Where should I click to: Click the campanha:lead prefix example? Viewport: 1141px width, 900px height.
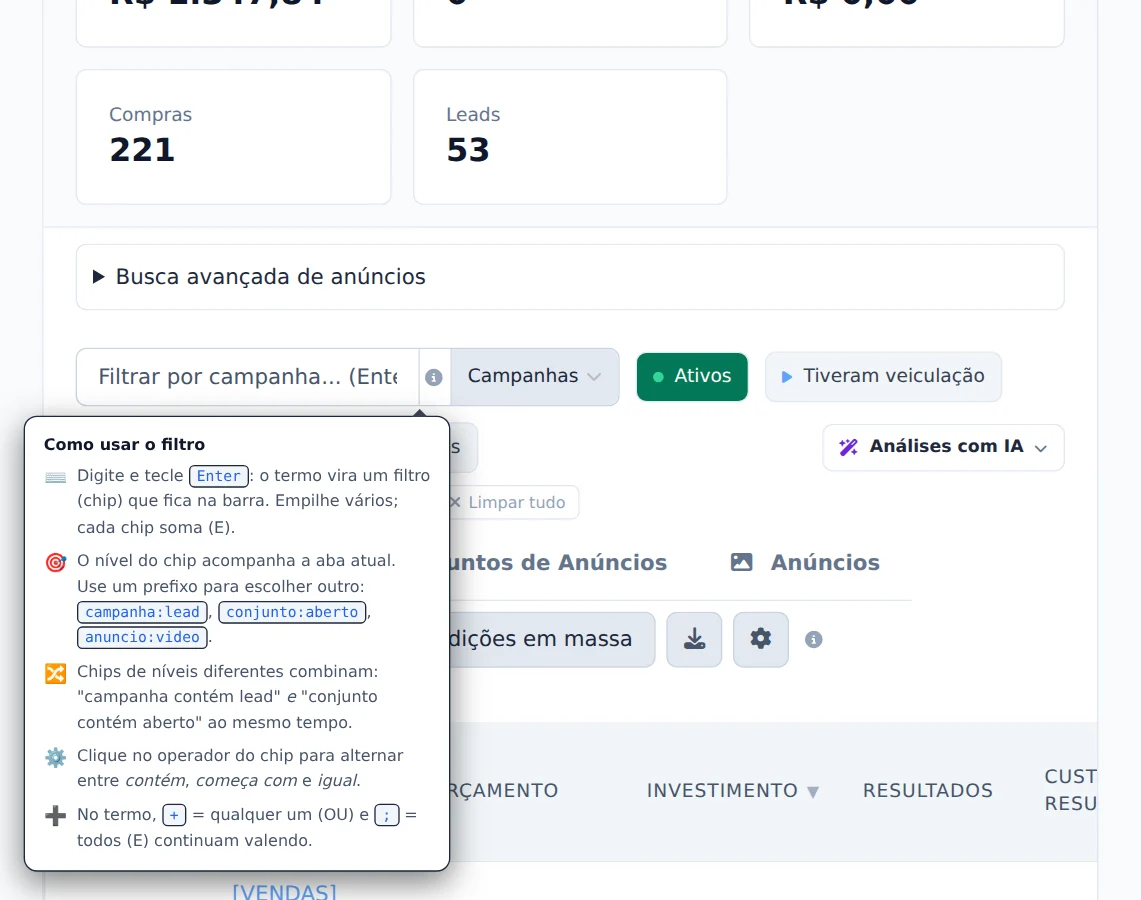tap(143, 612)
